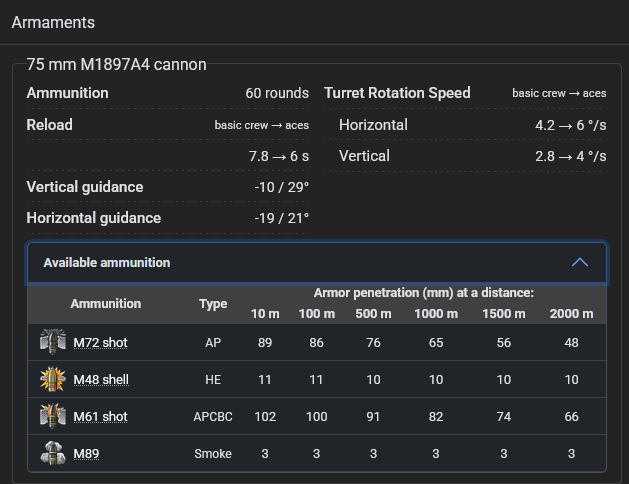Open the M89 link

[x=88, y=454]
